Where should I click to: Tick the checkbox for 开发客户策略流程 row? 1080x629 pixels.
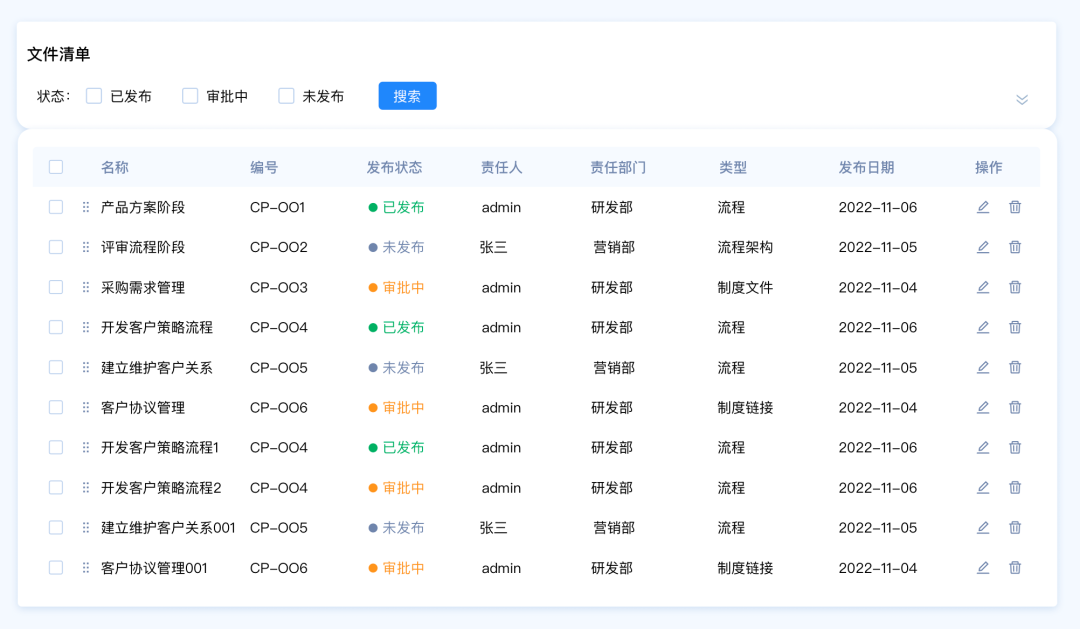[56, 327]
